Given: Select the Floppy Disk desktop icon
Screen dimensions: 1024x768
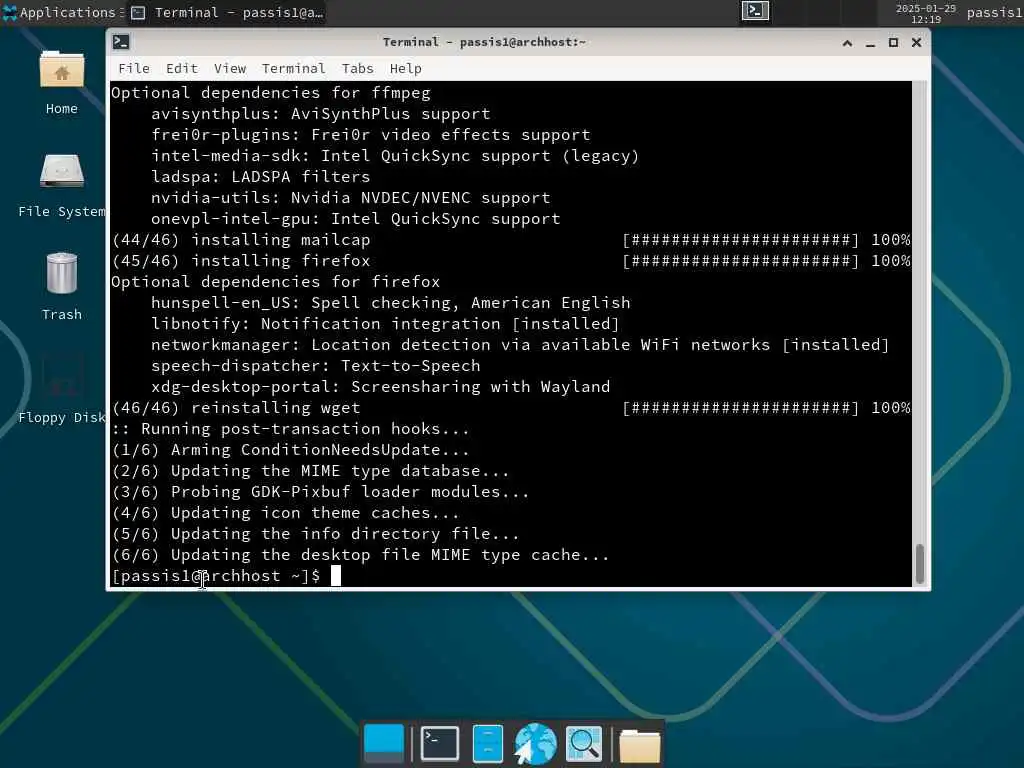Looking at the screenshot, I should click(61, 390).
